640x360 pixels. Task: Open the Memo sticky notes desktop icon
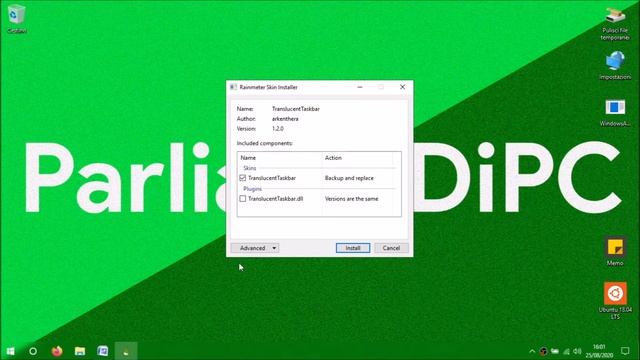[x=615, y=251]
